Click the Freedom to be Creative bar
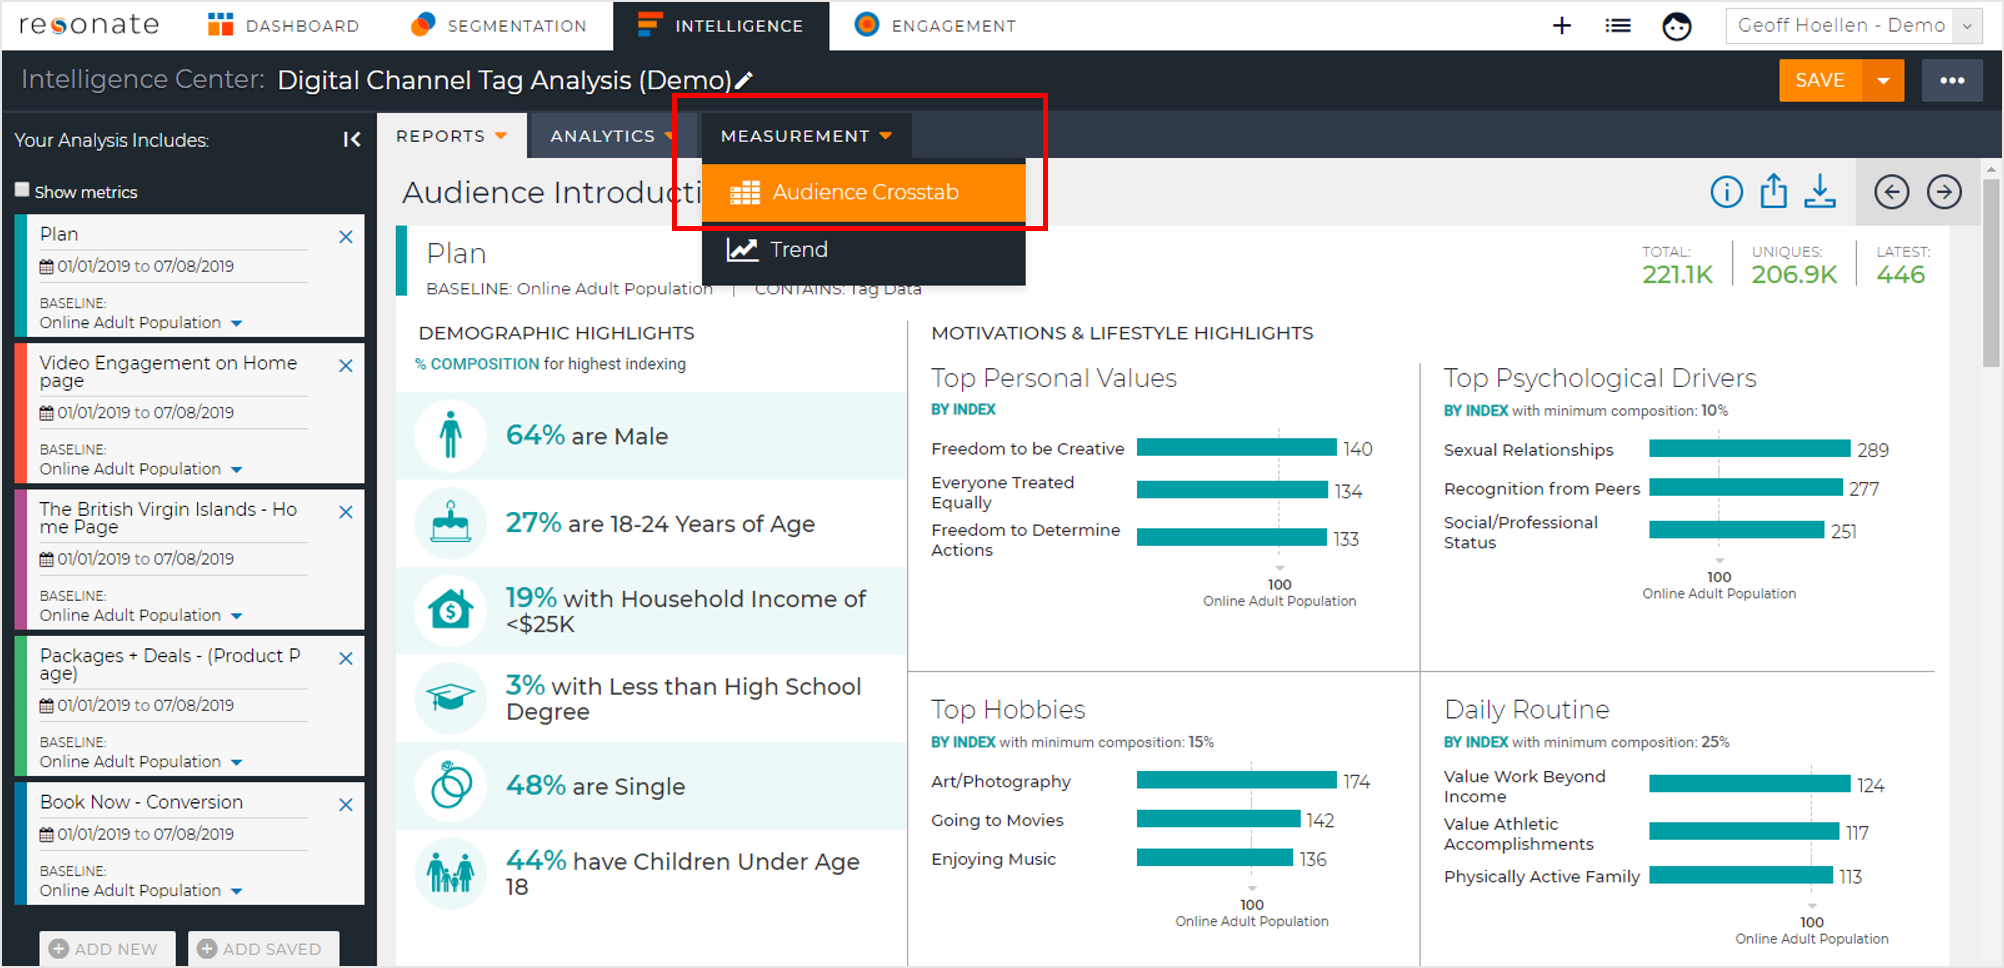The image size is (2004, 968). pyautogui.click(x=1237, y=447)
